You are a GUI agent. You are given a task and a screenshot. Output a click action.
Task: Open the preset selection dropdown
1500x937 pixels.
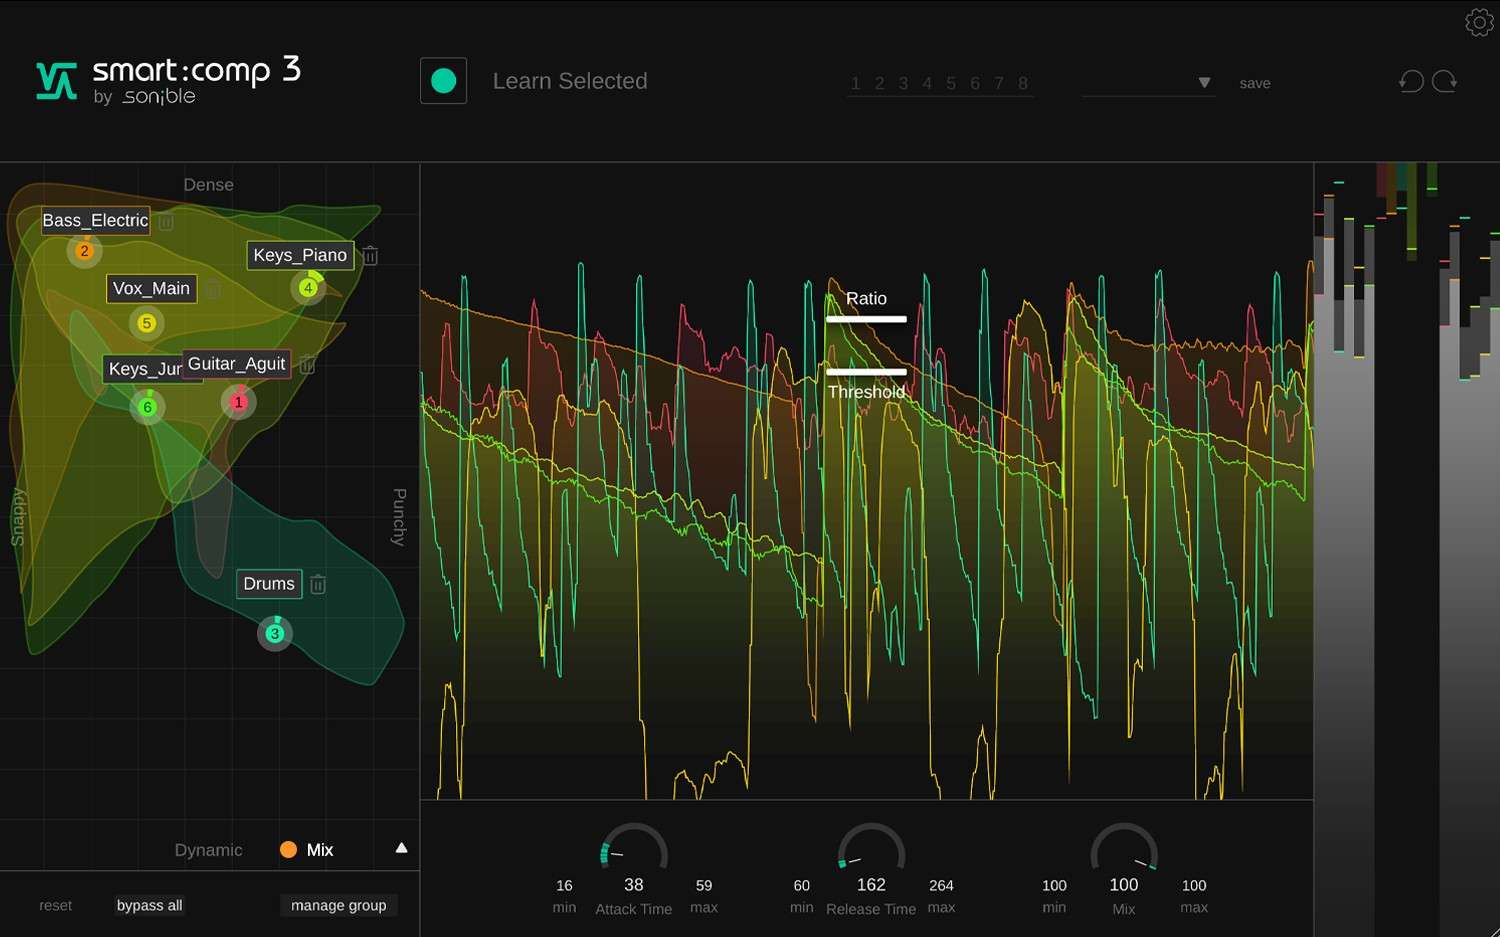point(1204,82)
